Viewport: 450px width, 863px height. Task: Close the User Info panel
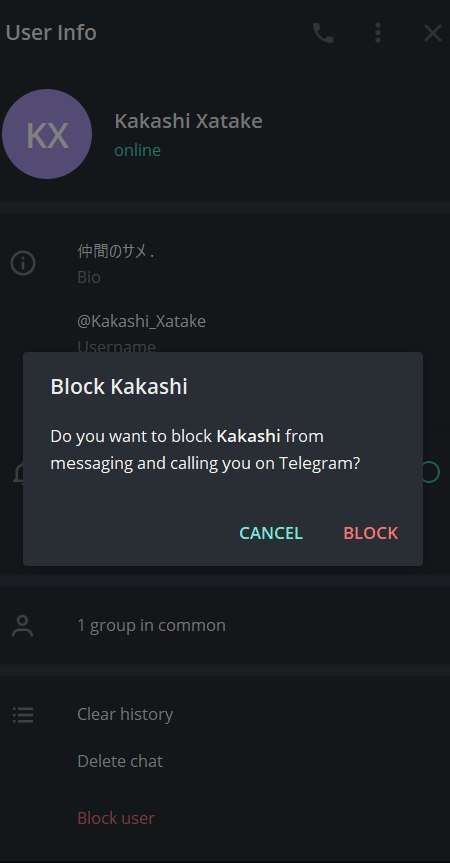(x=432, y=33)
